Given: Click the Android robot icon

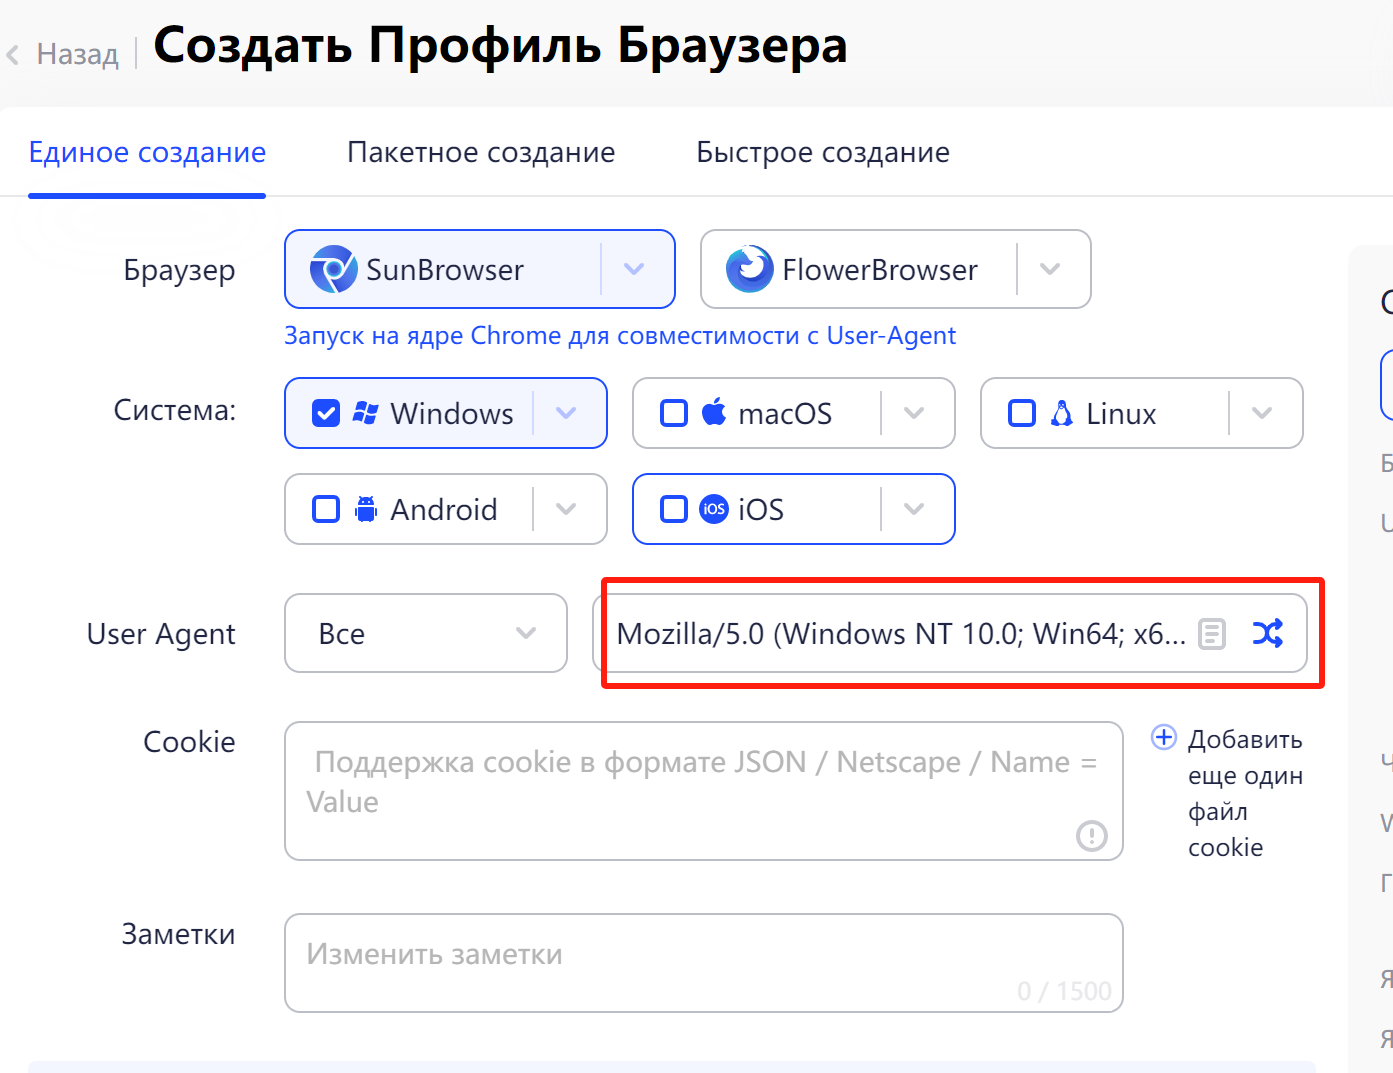Looking at the screenshot, I should (x=366, y=509).
